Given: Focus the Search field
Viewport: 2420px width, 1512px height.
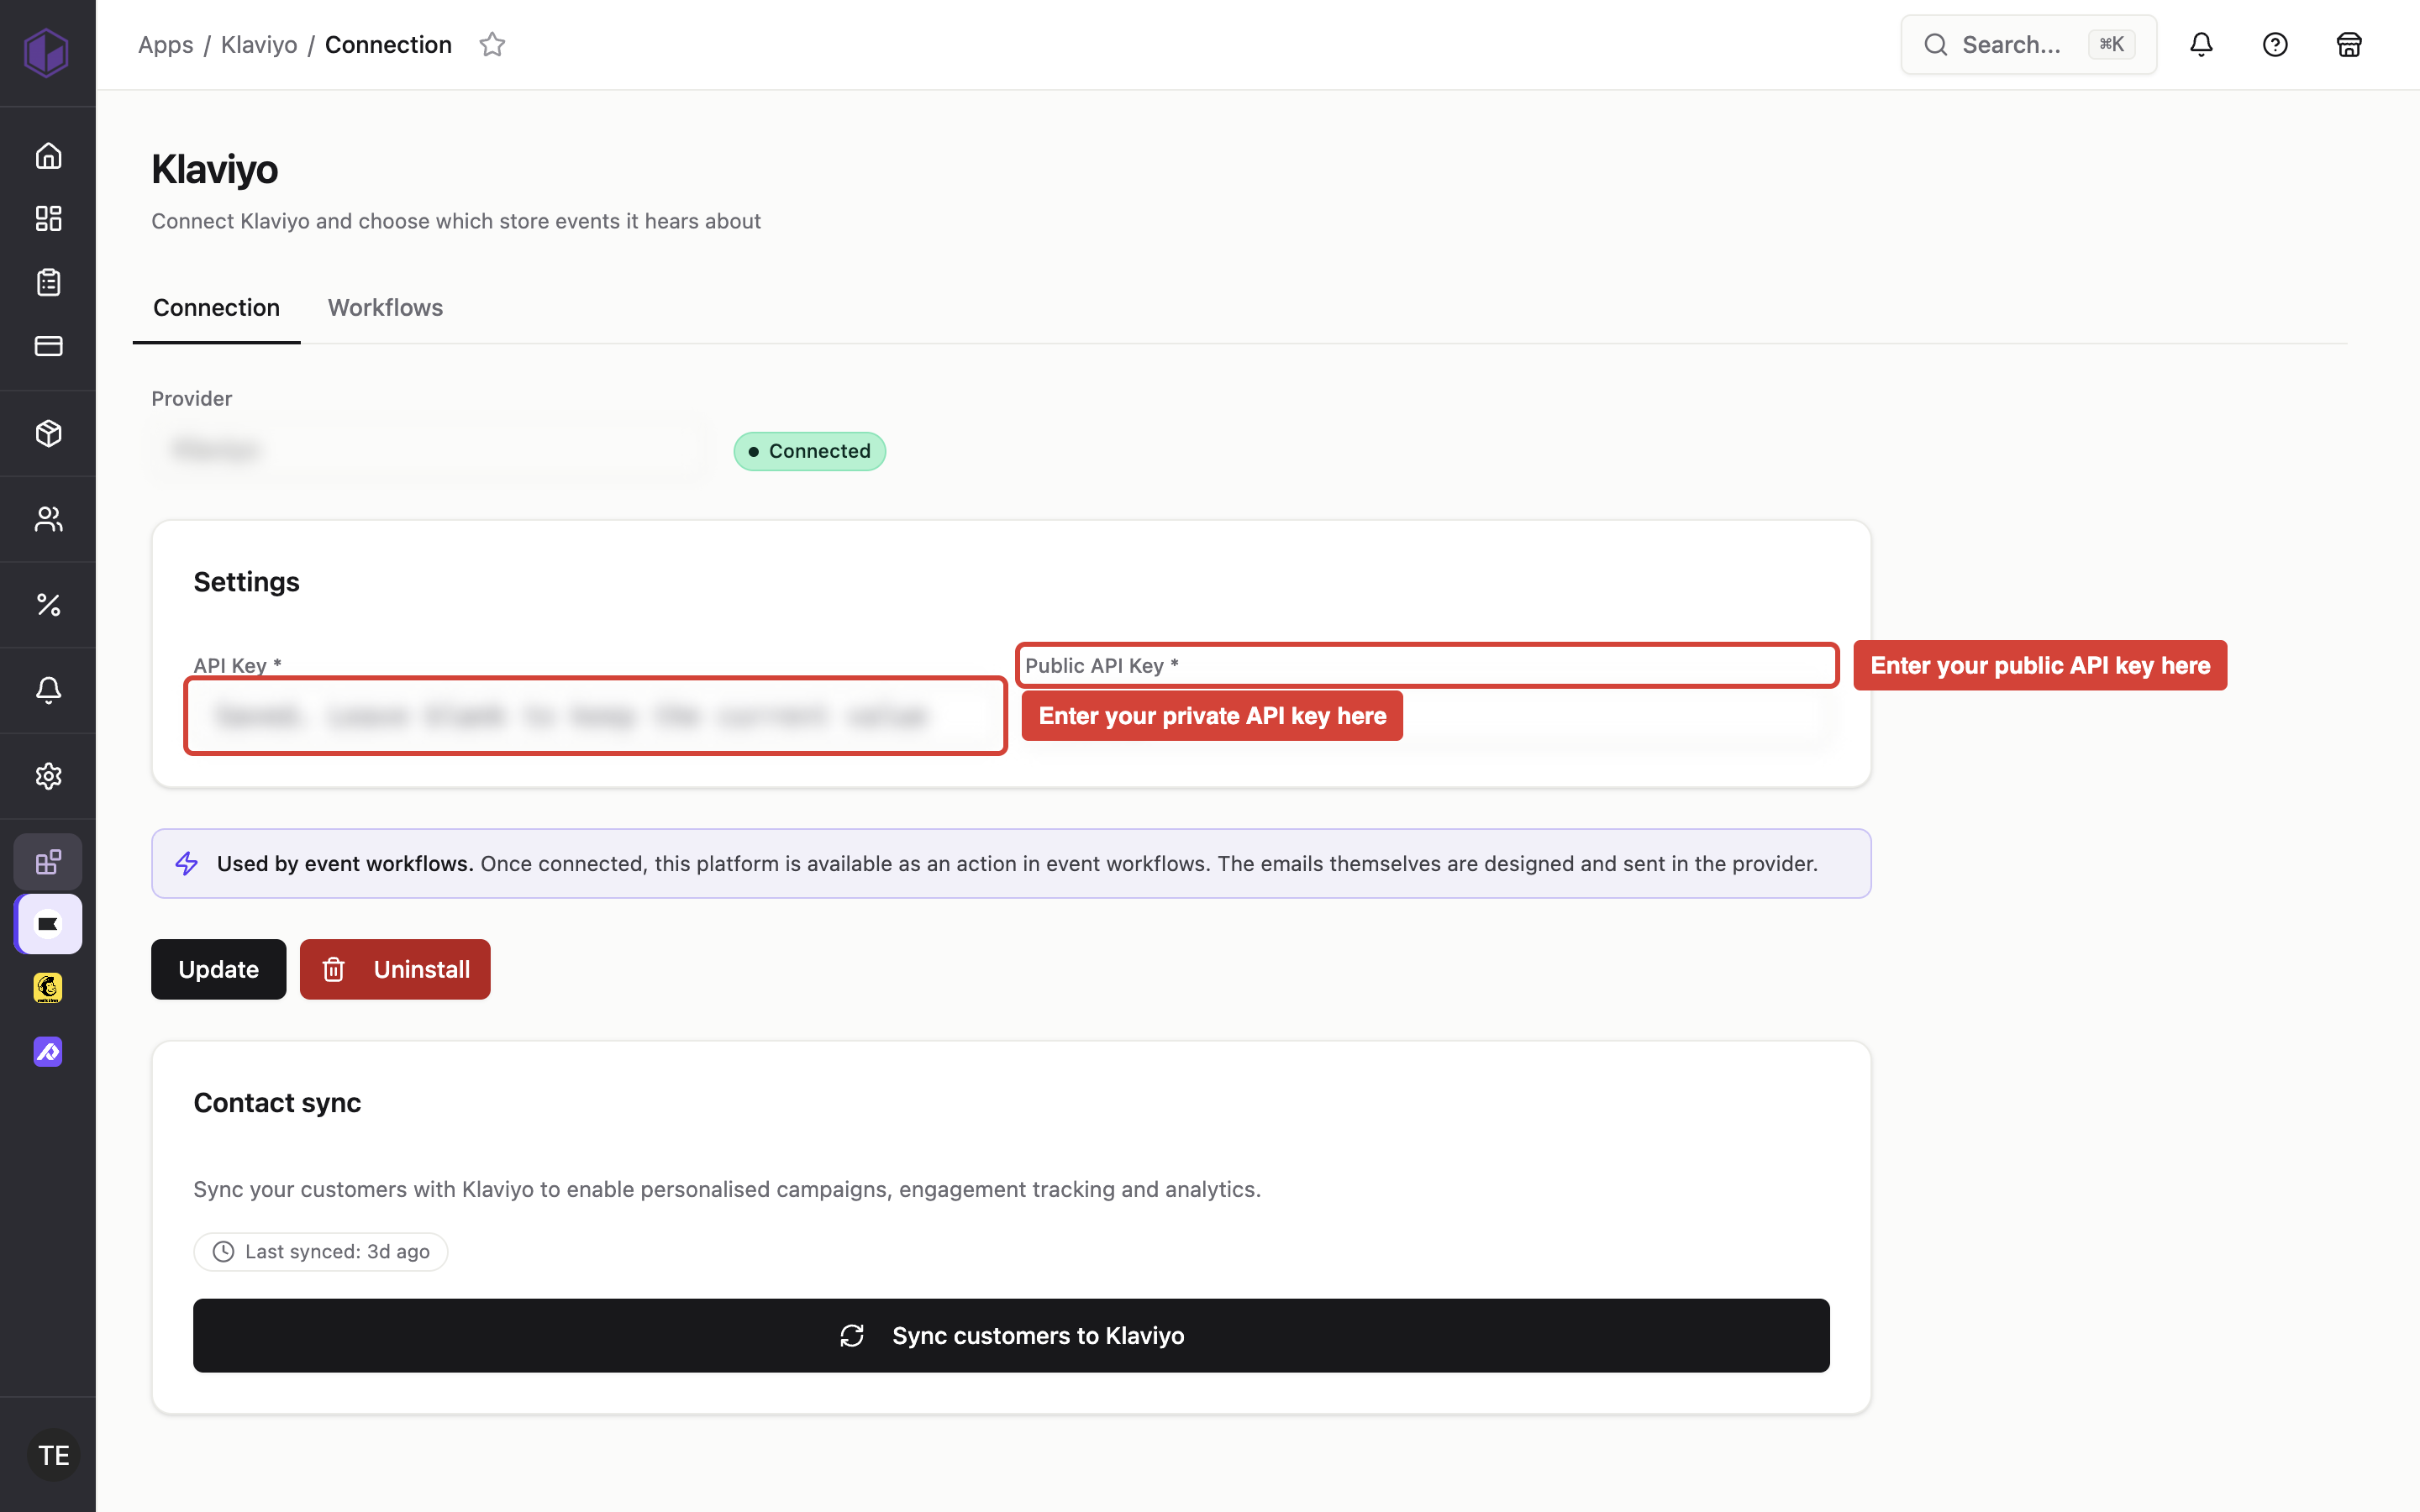Looking at the screenshot, I should pos(2028,44).
